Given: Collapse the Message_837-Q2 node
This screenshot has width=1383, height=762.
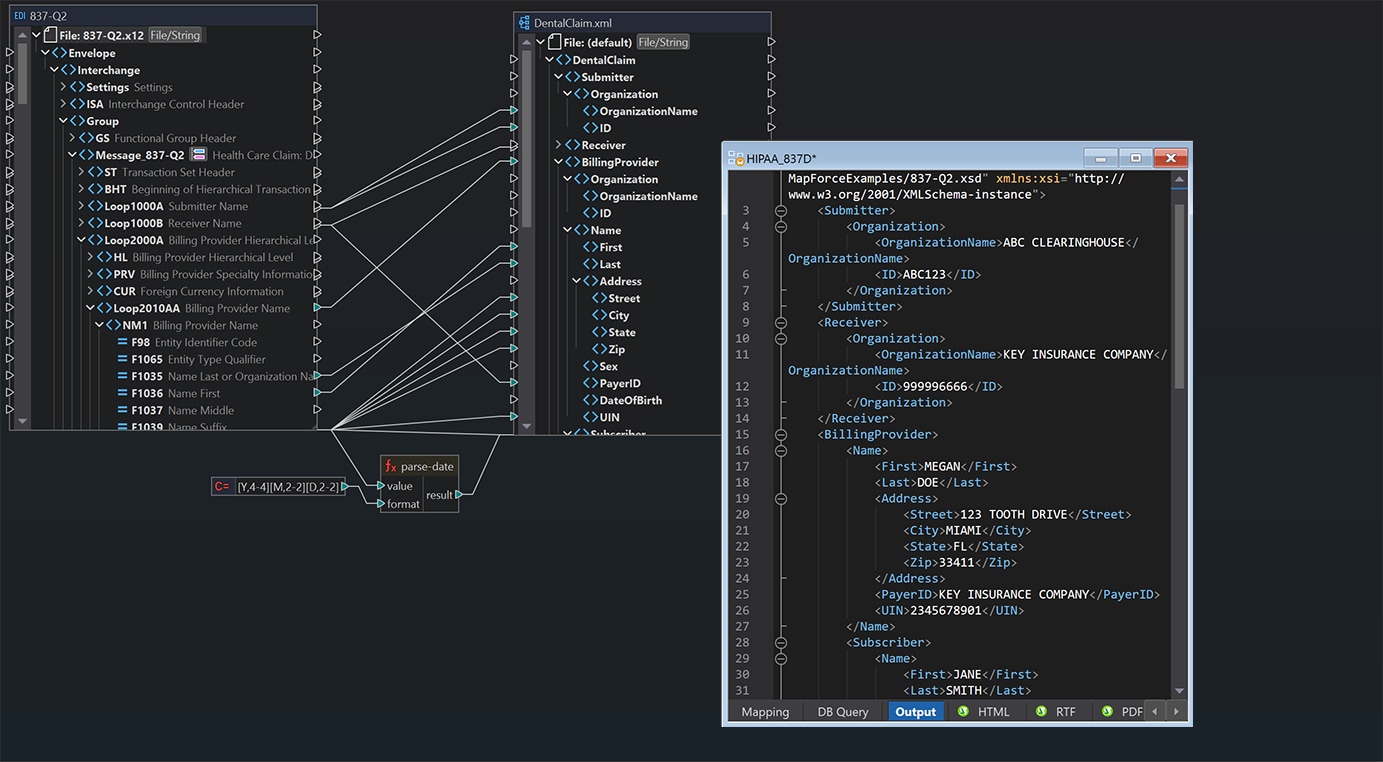Looking at the screenshot, I should click(72, 155).
